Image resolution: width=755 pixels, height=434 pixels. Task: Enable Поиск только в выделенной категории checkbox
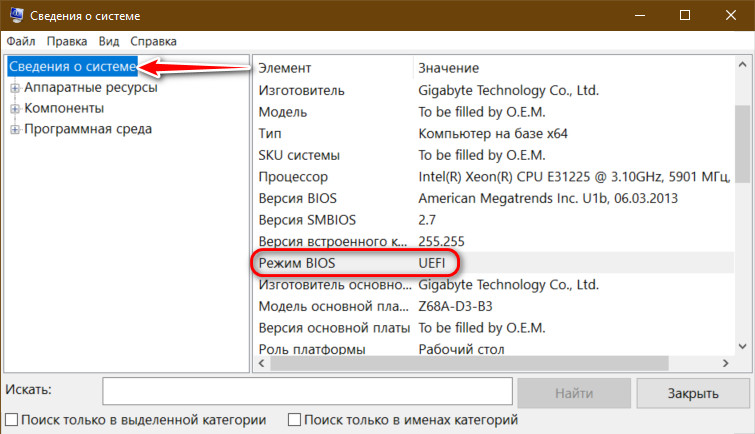12,420
